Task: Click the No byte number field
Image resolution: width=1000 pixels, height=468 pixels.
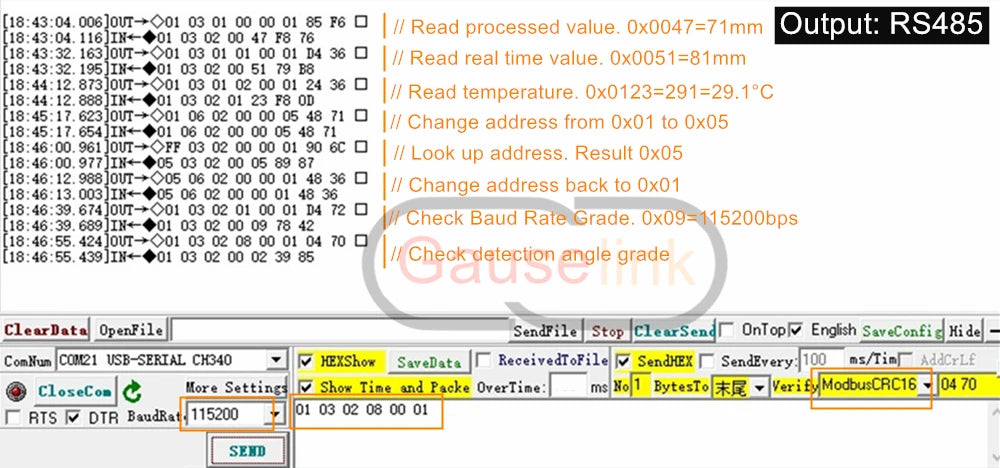Action: (x=640, y=386)
